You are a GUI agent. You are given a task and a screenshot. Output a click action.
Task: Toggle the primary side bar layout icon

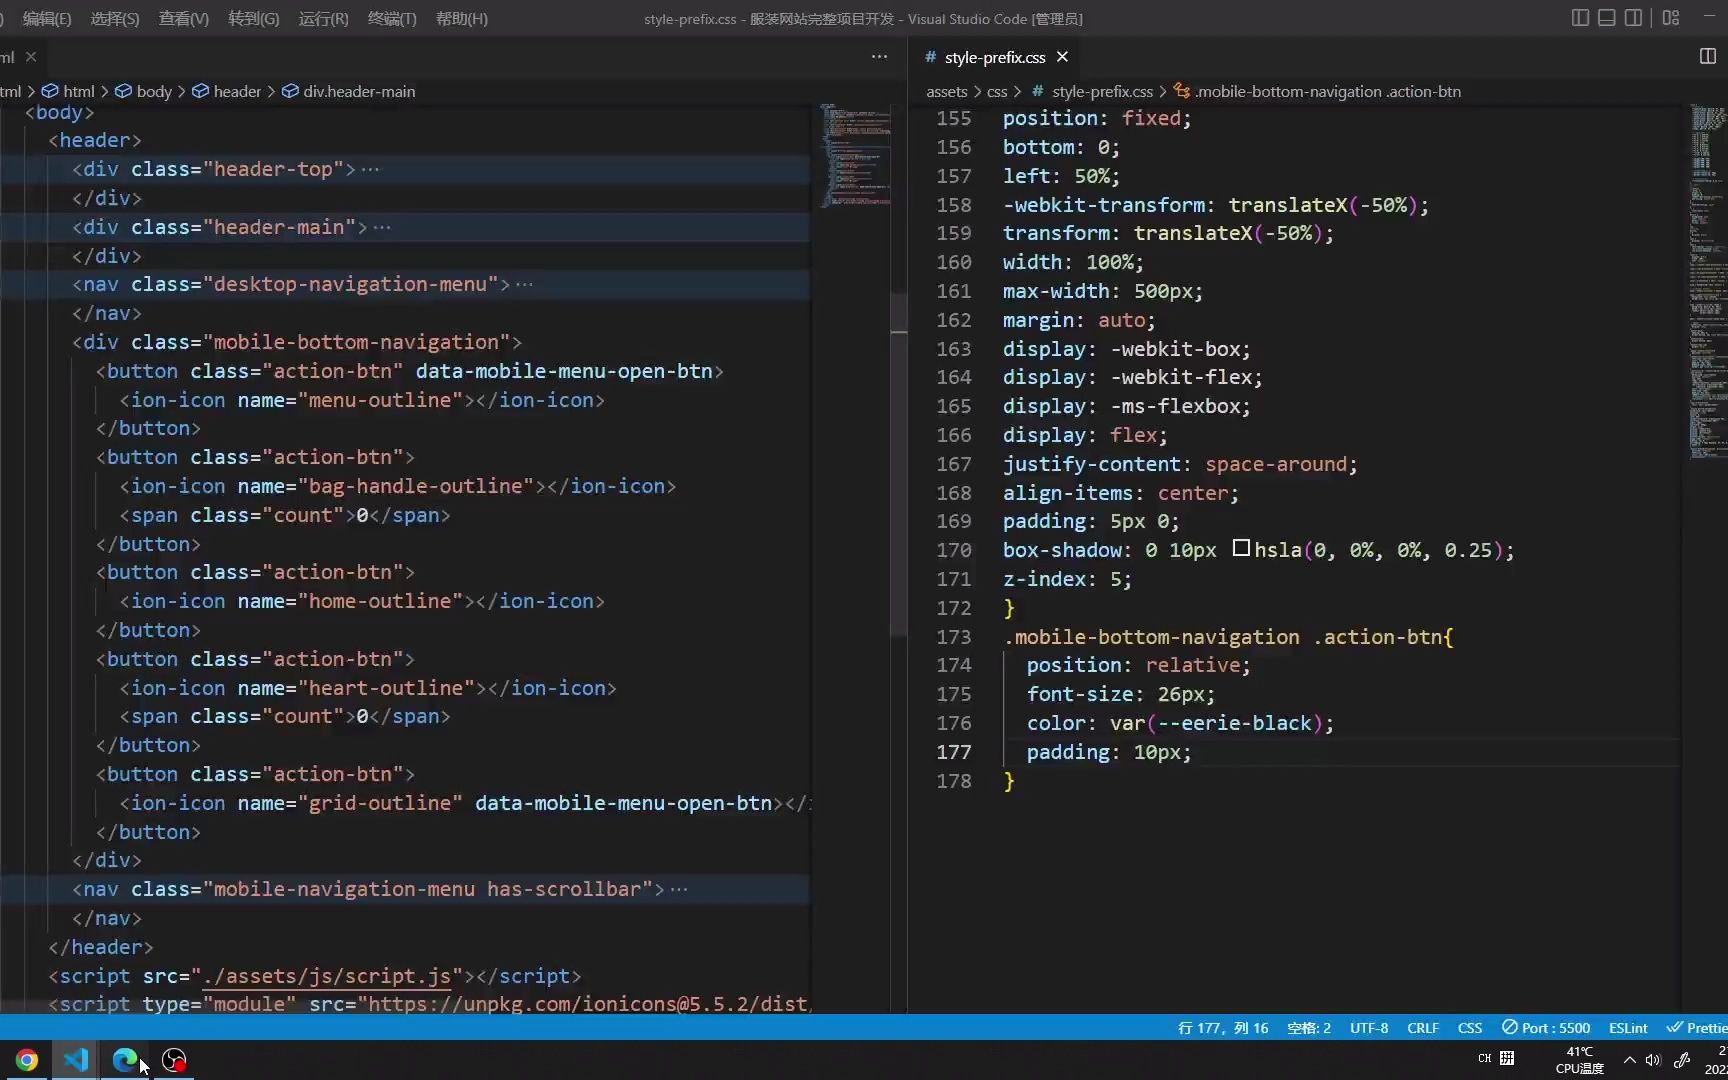coord(1580,18)
